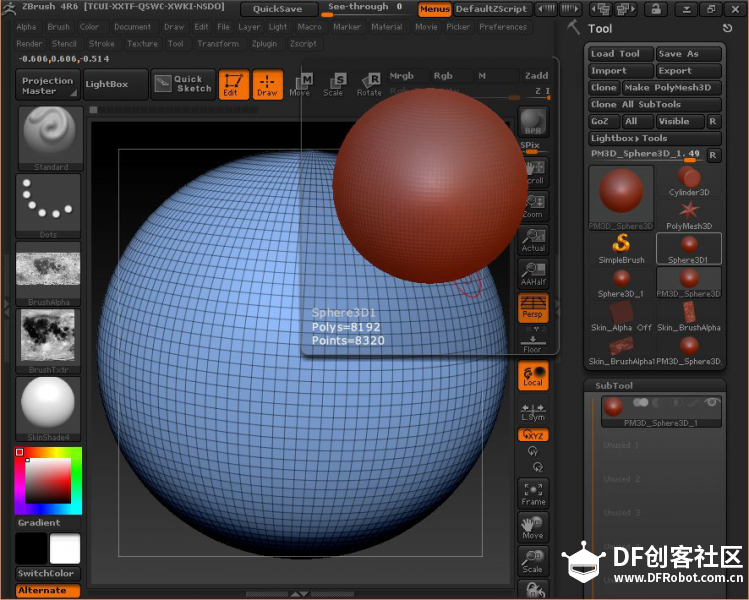Open Lightbox Tools

pos(654,139)
